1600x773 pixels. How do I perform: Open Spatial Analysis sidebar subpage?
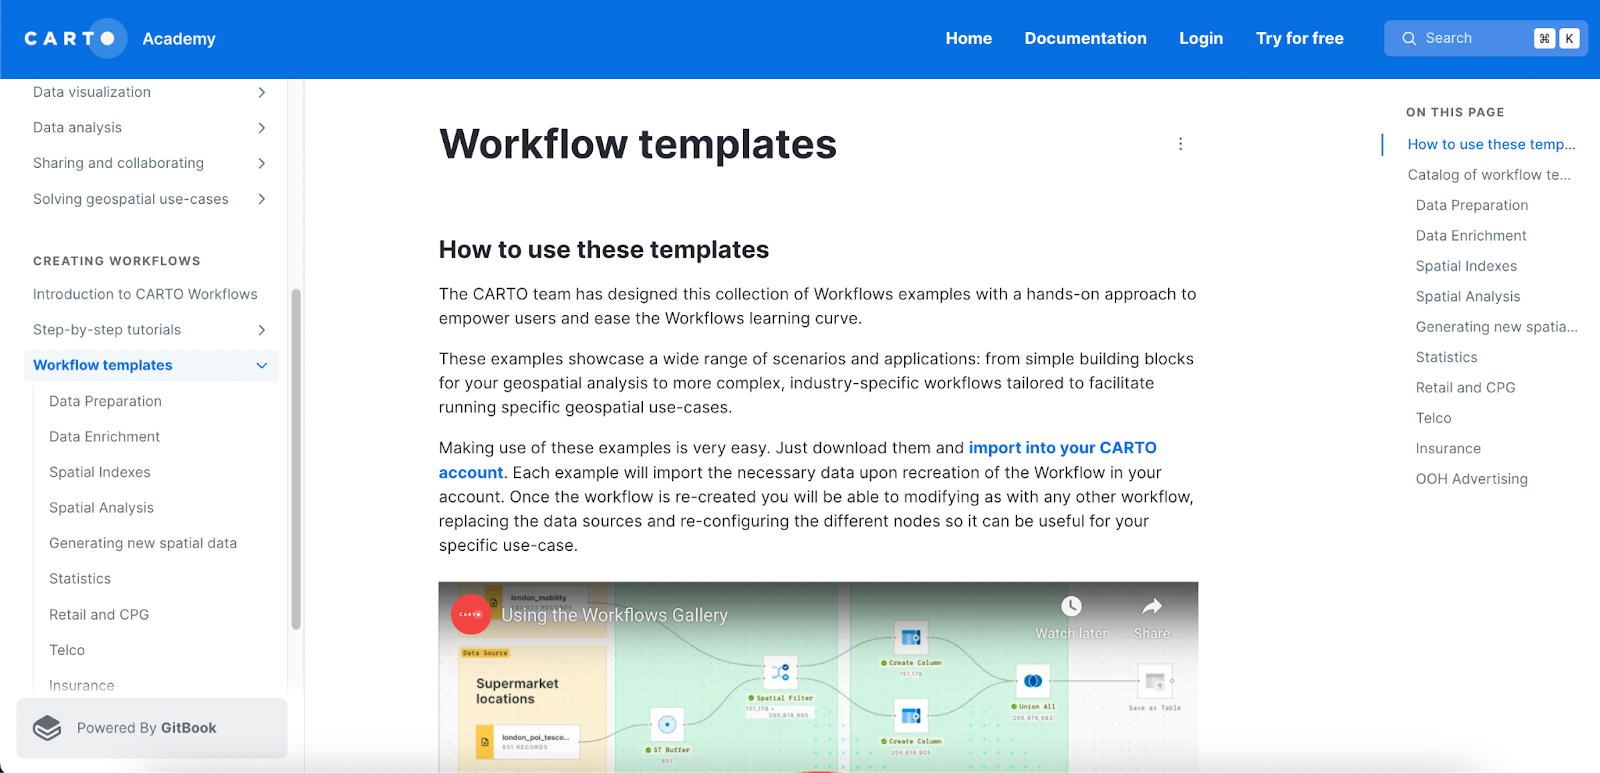tap(101, 508)
